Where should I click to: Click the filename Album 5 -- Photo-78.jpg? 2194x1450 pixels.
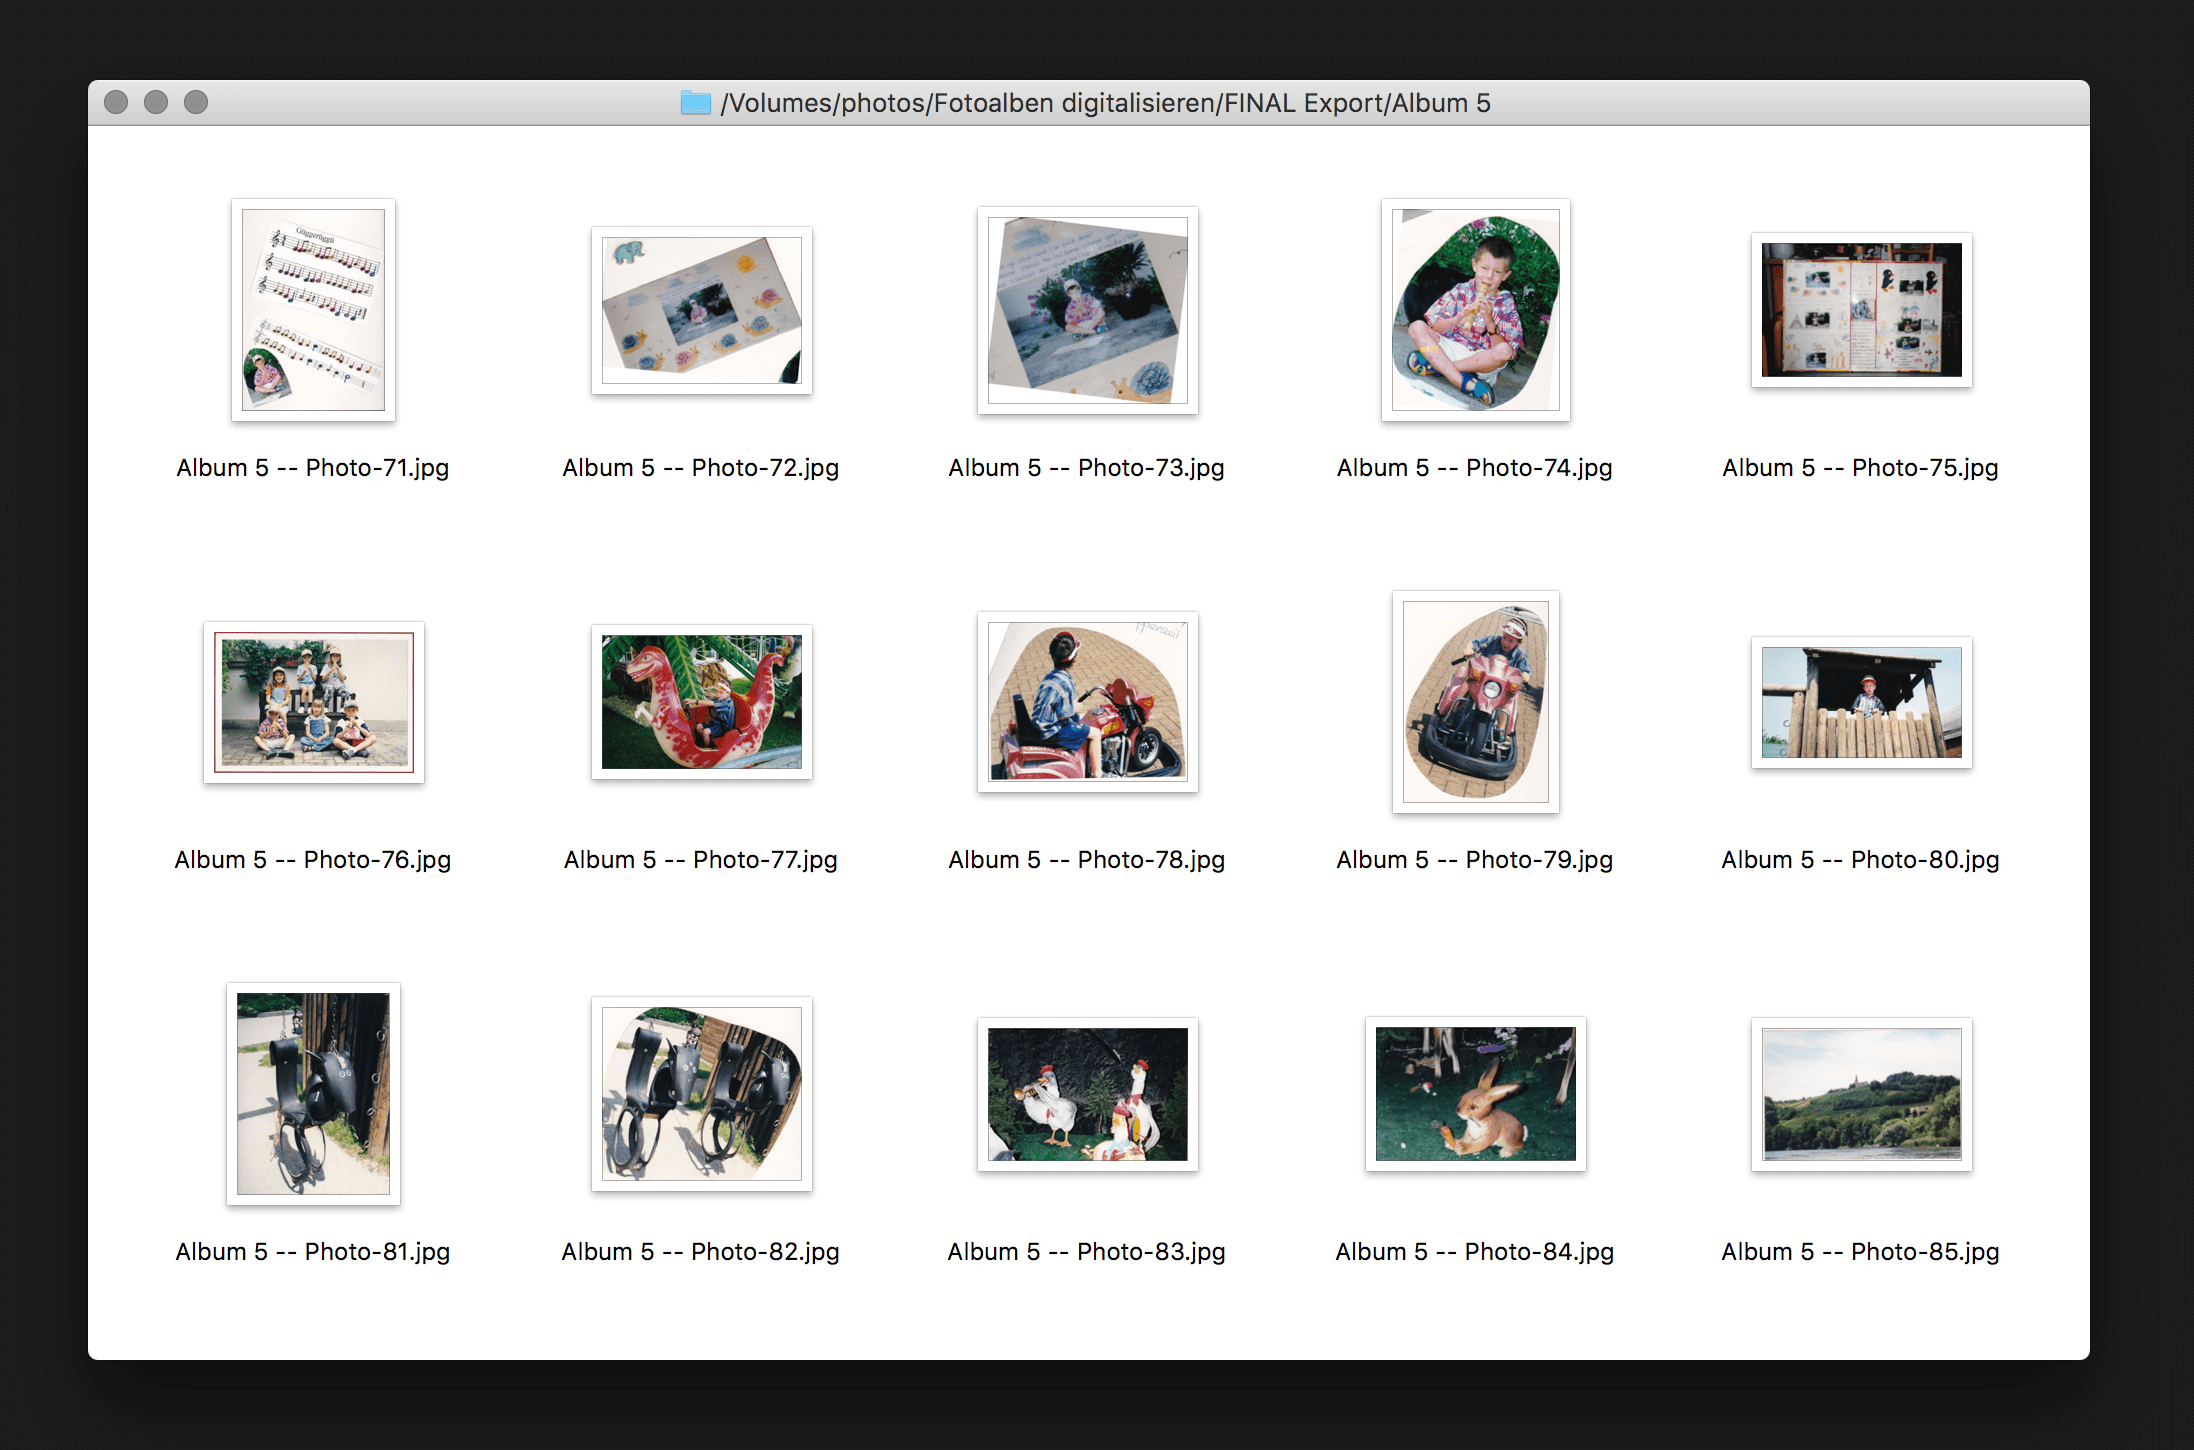1087,859
